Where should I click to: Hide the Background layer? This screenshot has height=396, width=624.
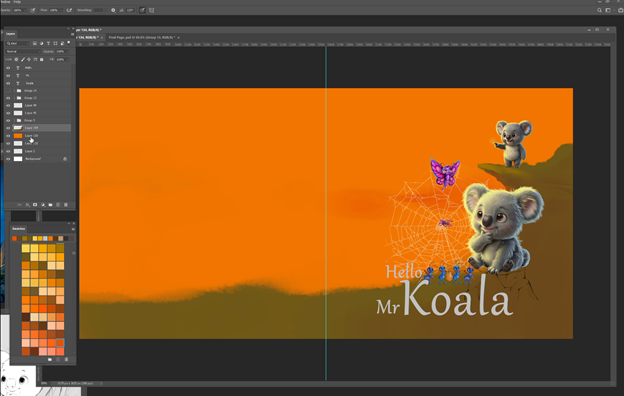(x=8, y=159)
